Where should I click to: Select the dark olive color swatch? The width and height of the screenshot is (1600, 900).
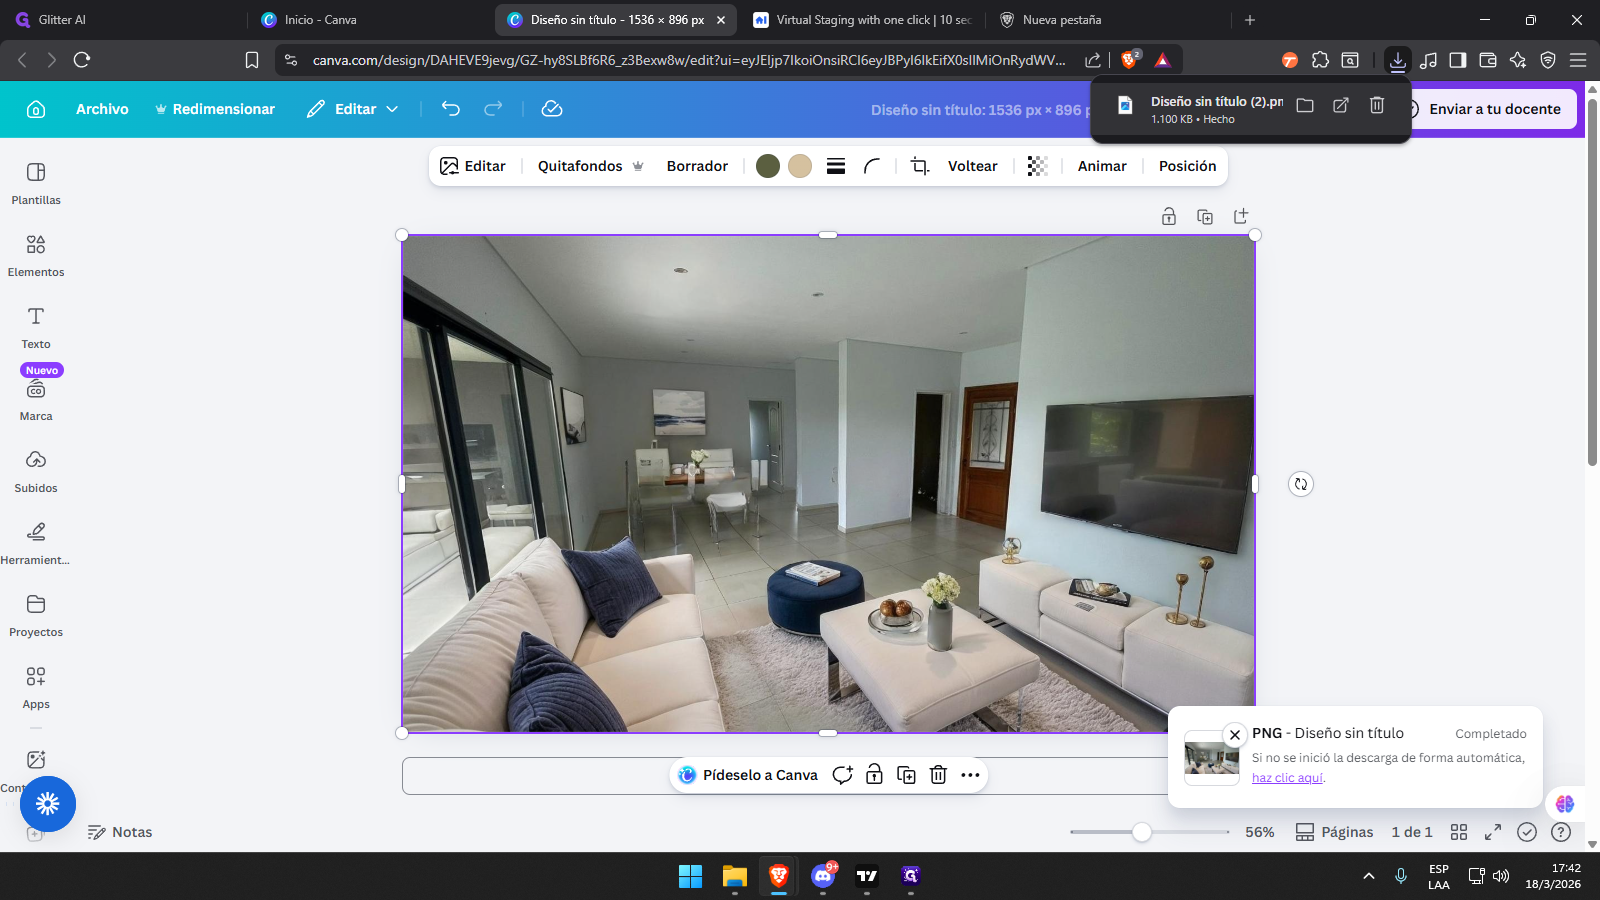coord(768,166)
